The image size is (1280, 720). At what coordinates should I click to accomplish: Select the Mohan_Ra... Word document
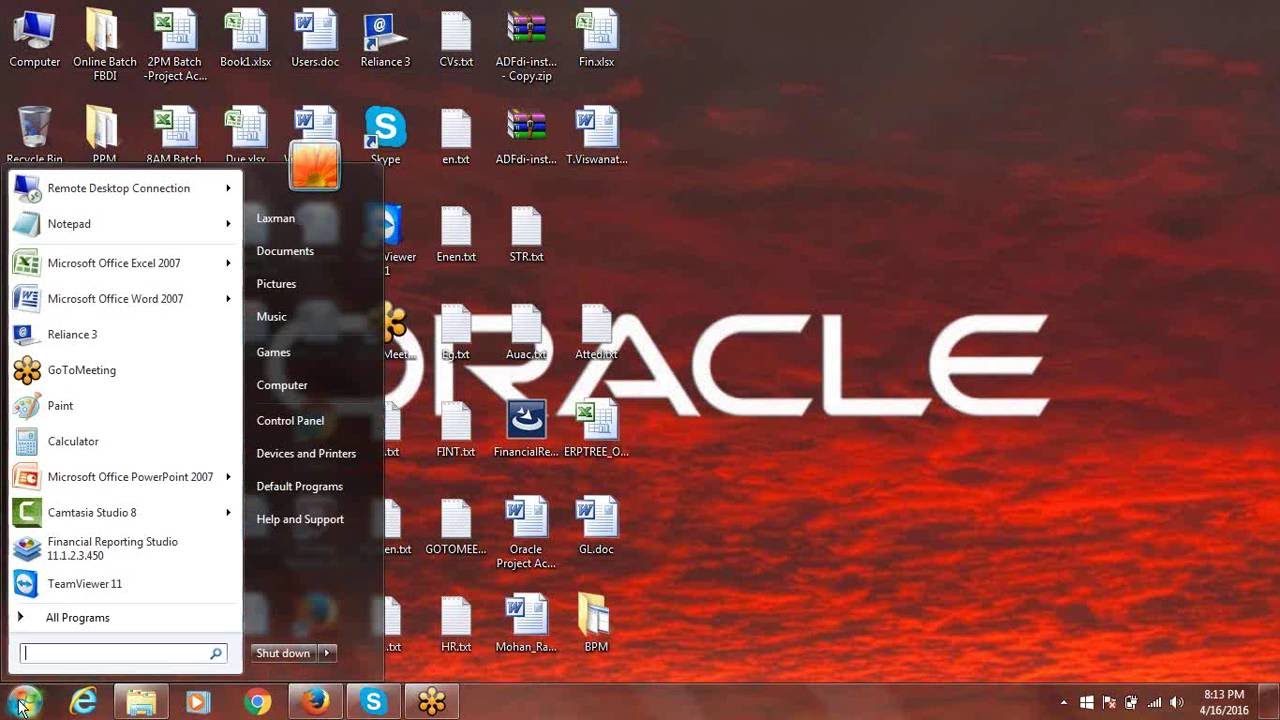pyautogui.click(x=526, y=624)
